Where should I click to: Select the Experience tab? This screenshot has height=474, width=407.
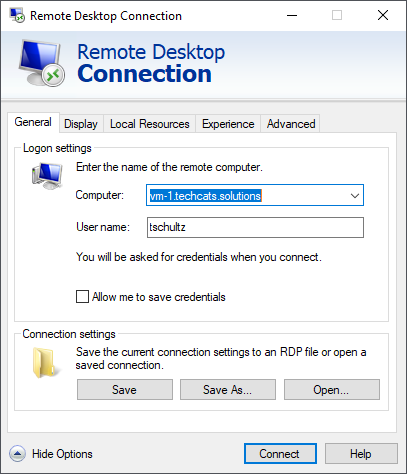228,124
